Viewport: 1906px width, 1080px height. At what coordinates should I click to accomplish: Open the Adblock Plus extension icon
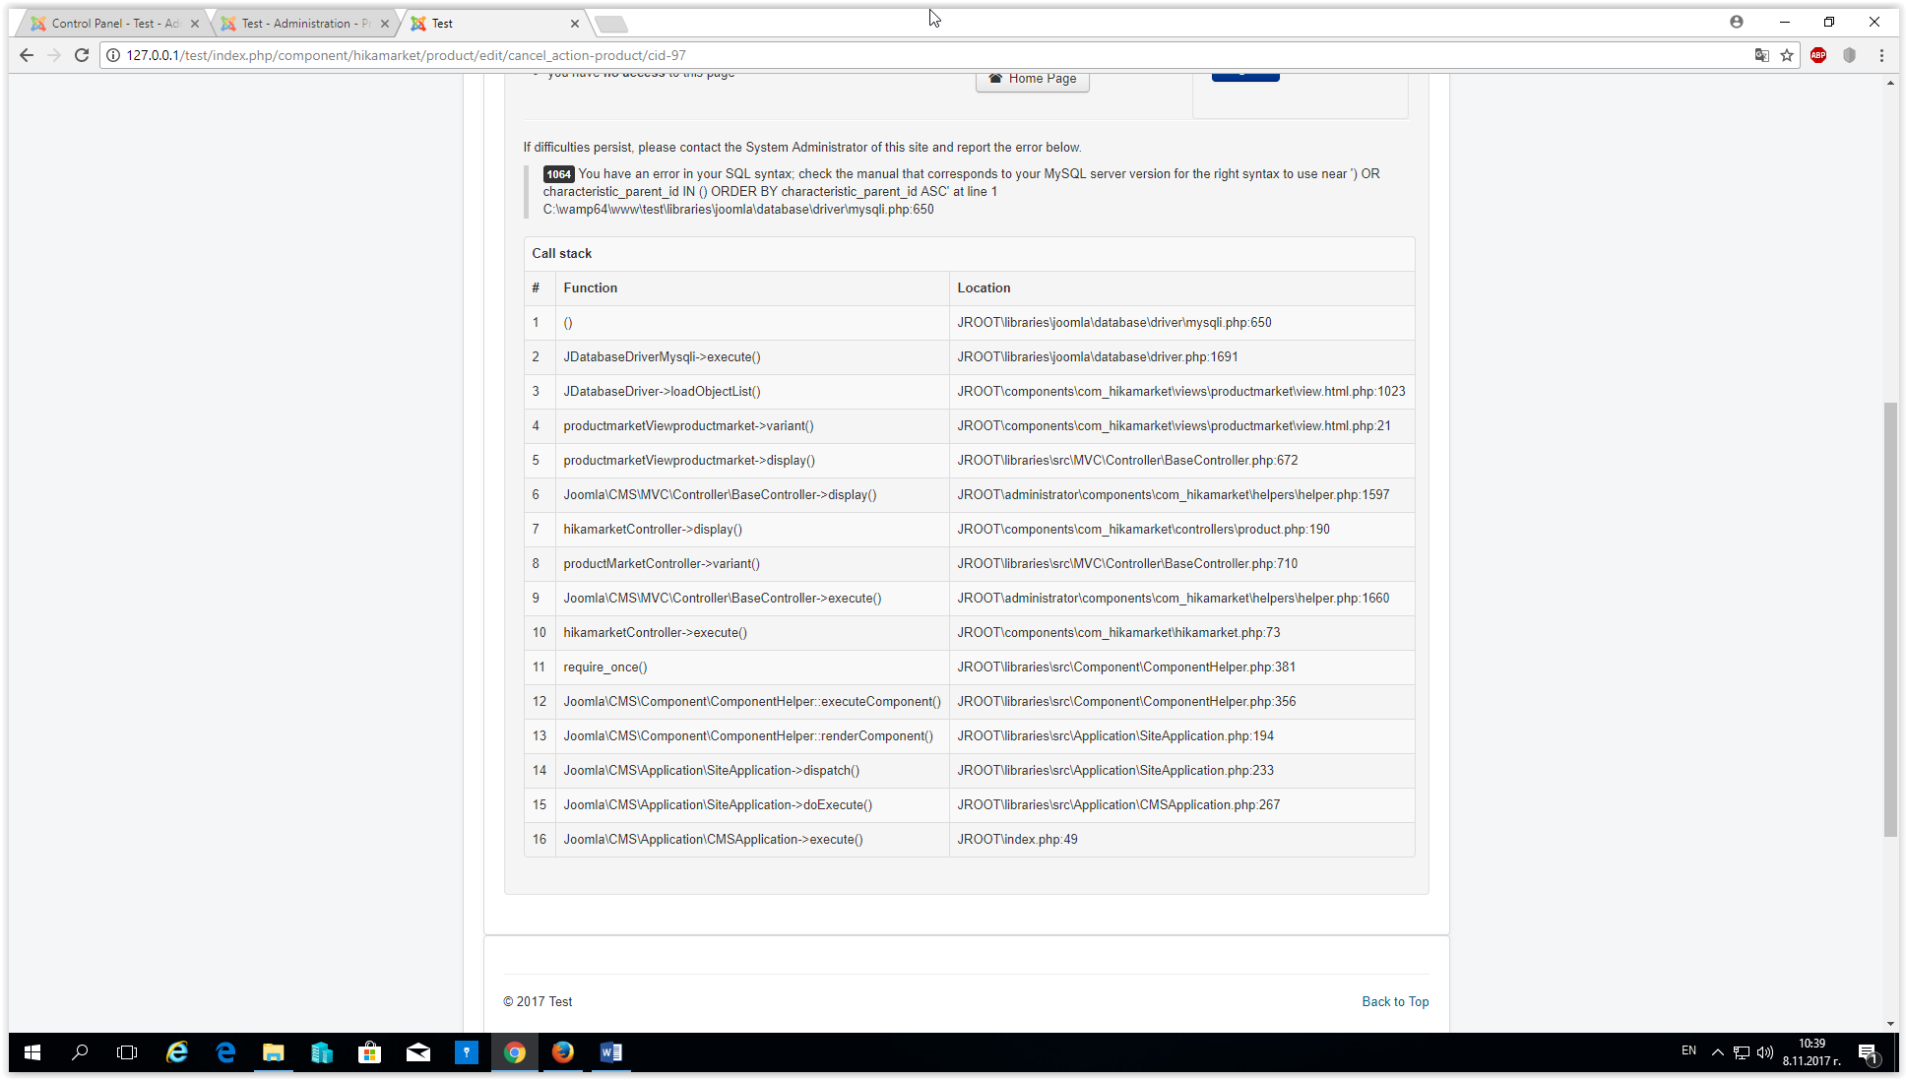pyautogui.click(x=1818, y=55)
